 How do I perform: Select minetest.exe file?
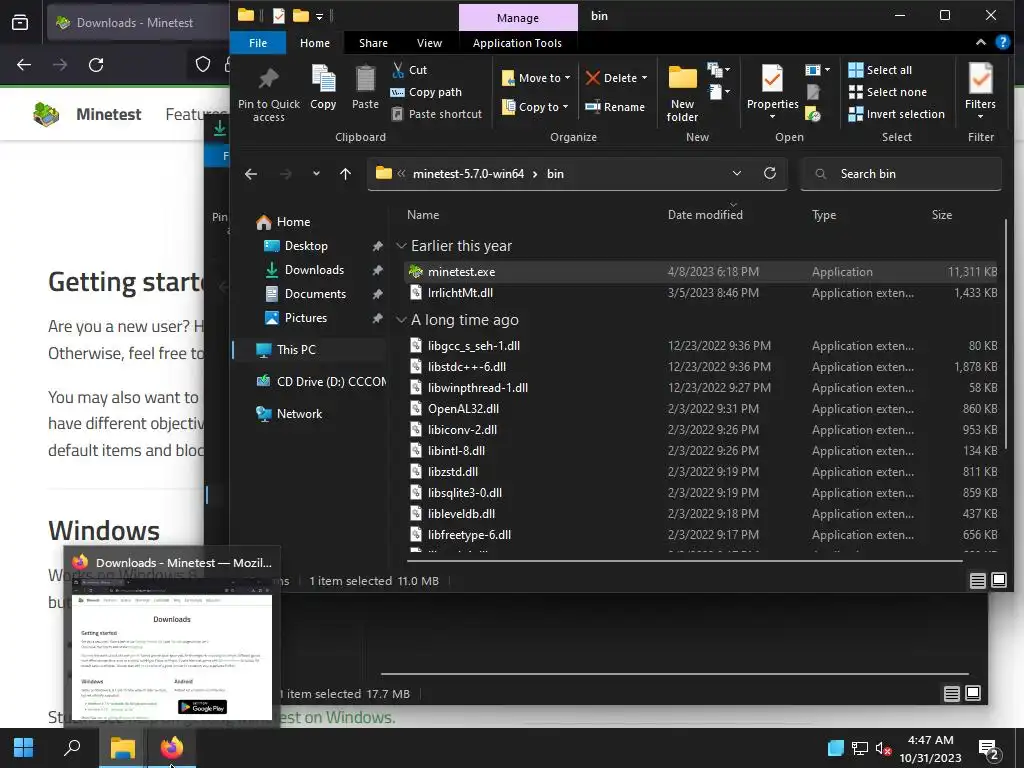pyautogui.click(x=701, y=272)
